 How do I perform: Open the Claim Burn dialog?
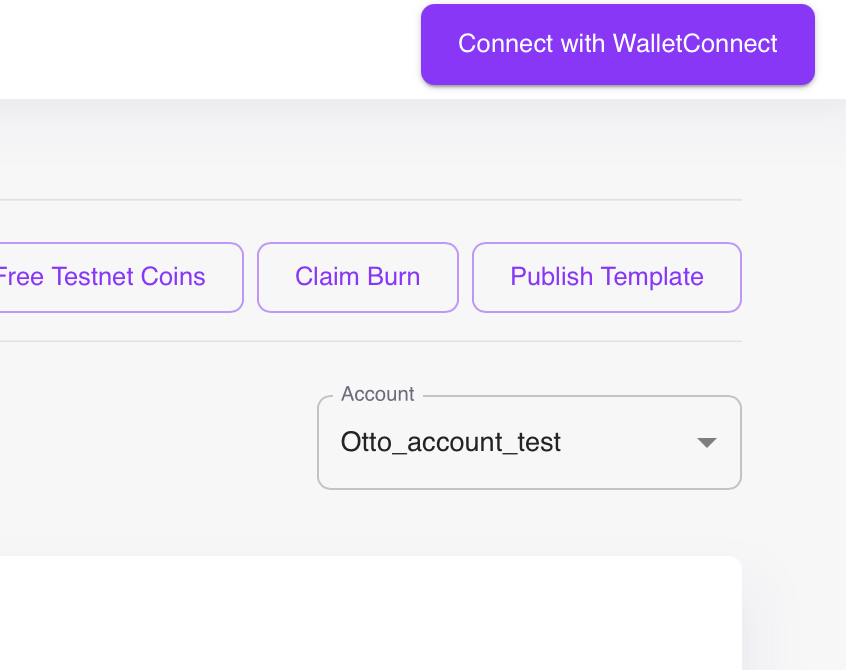pos(358,277)
